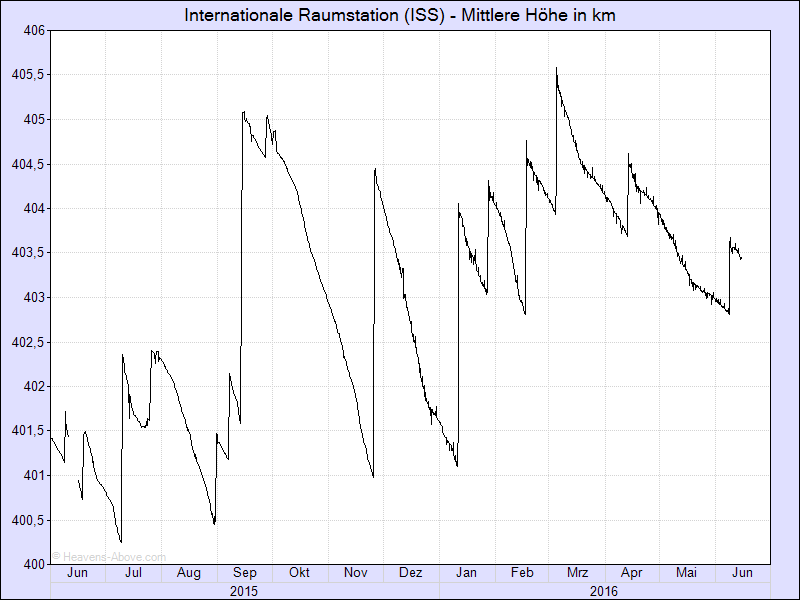Image resolution: width=800 pixels, height=600 pixels.
Task: Click the "Dez" month label
Action: click(x=411, y=573)
